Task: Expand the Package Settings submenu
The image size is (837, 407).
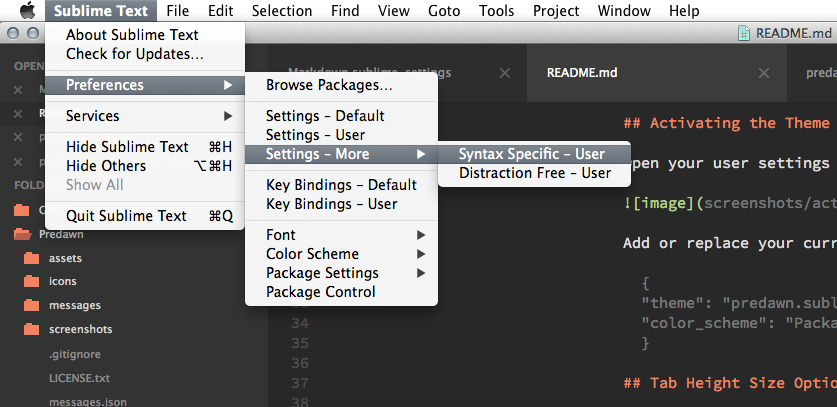Action: tap(341, 273)
